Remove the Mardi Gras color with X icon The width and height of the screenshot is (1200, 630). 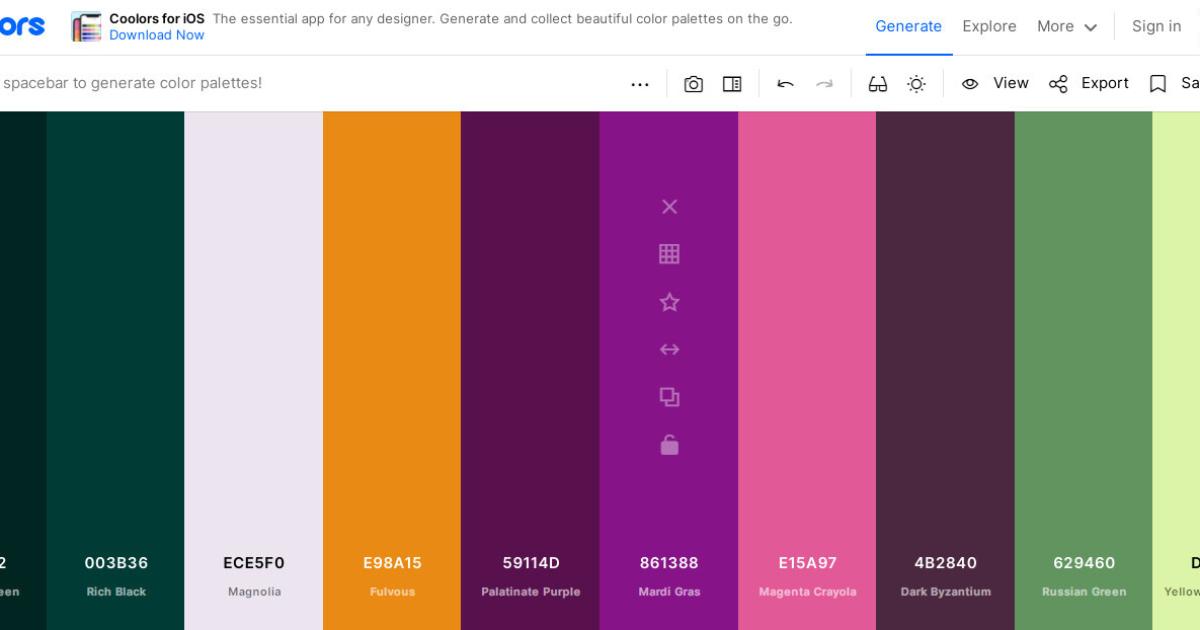click(x=669, y=207)
